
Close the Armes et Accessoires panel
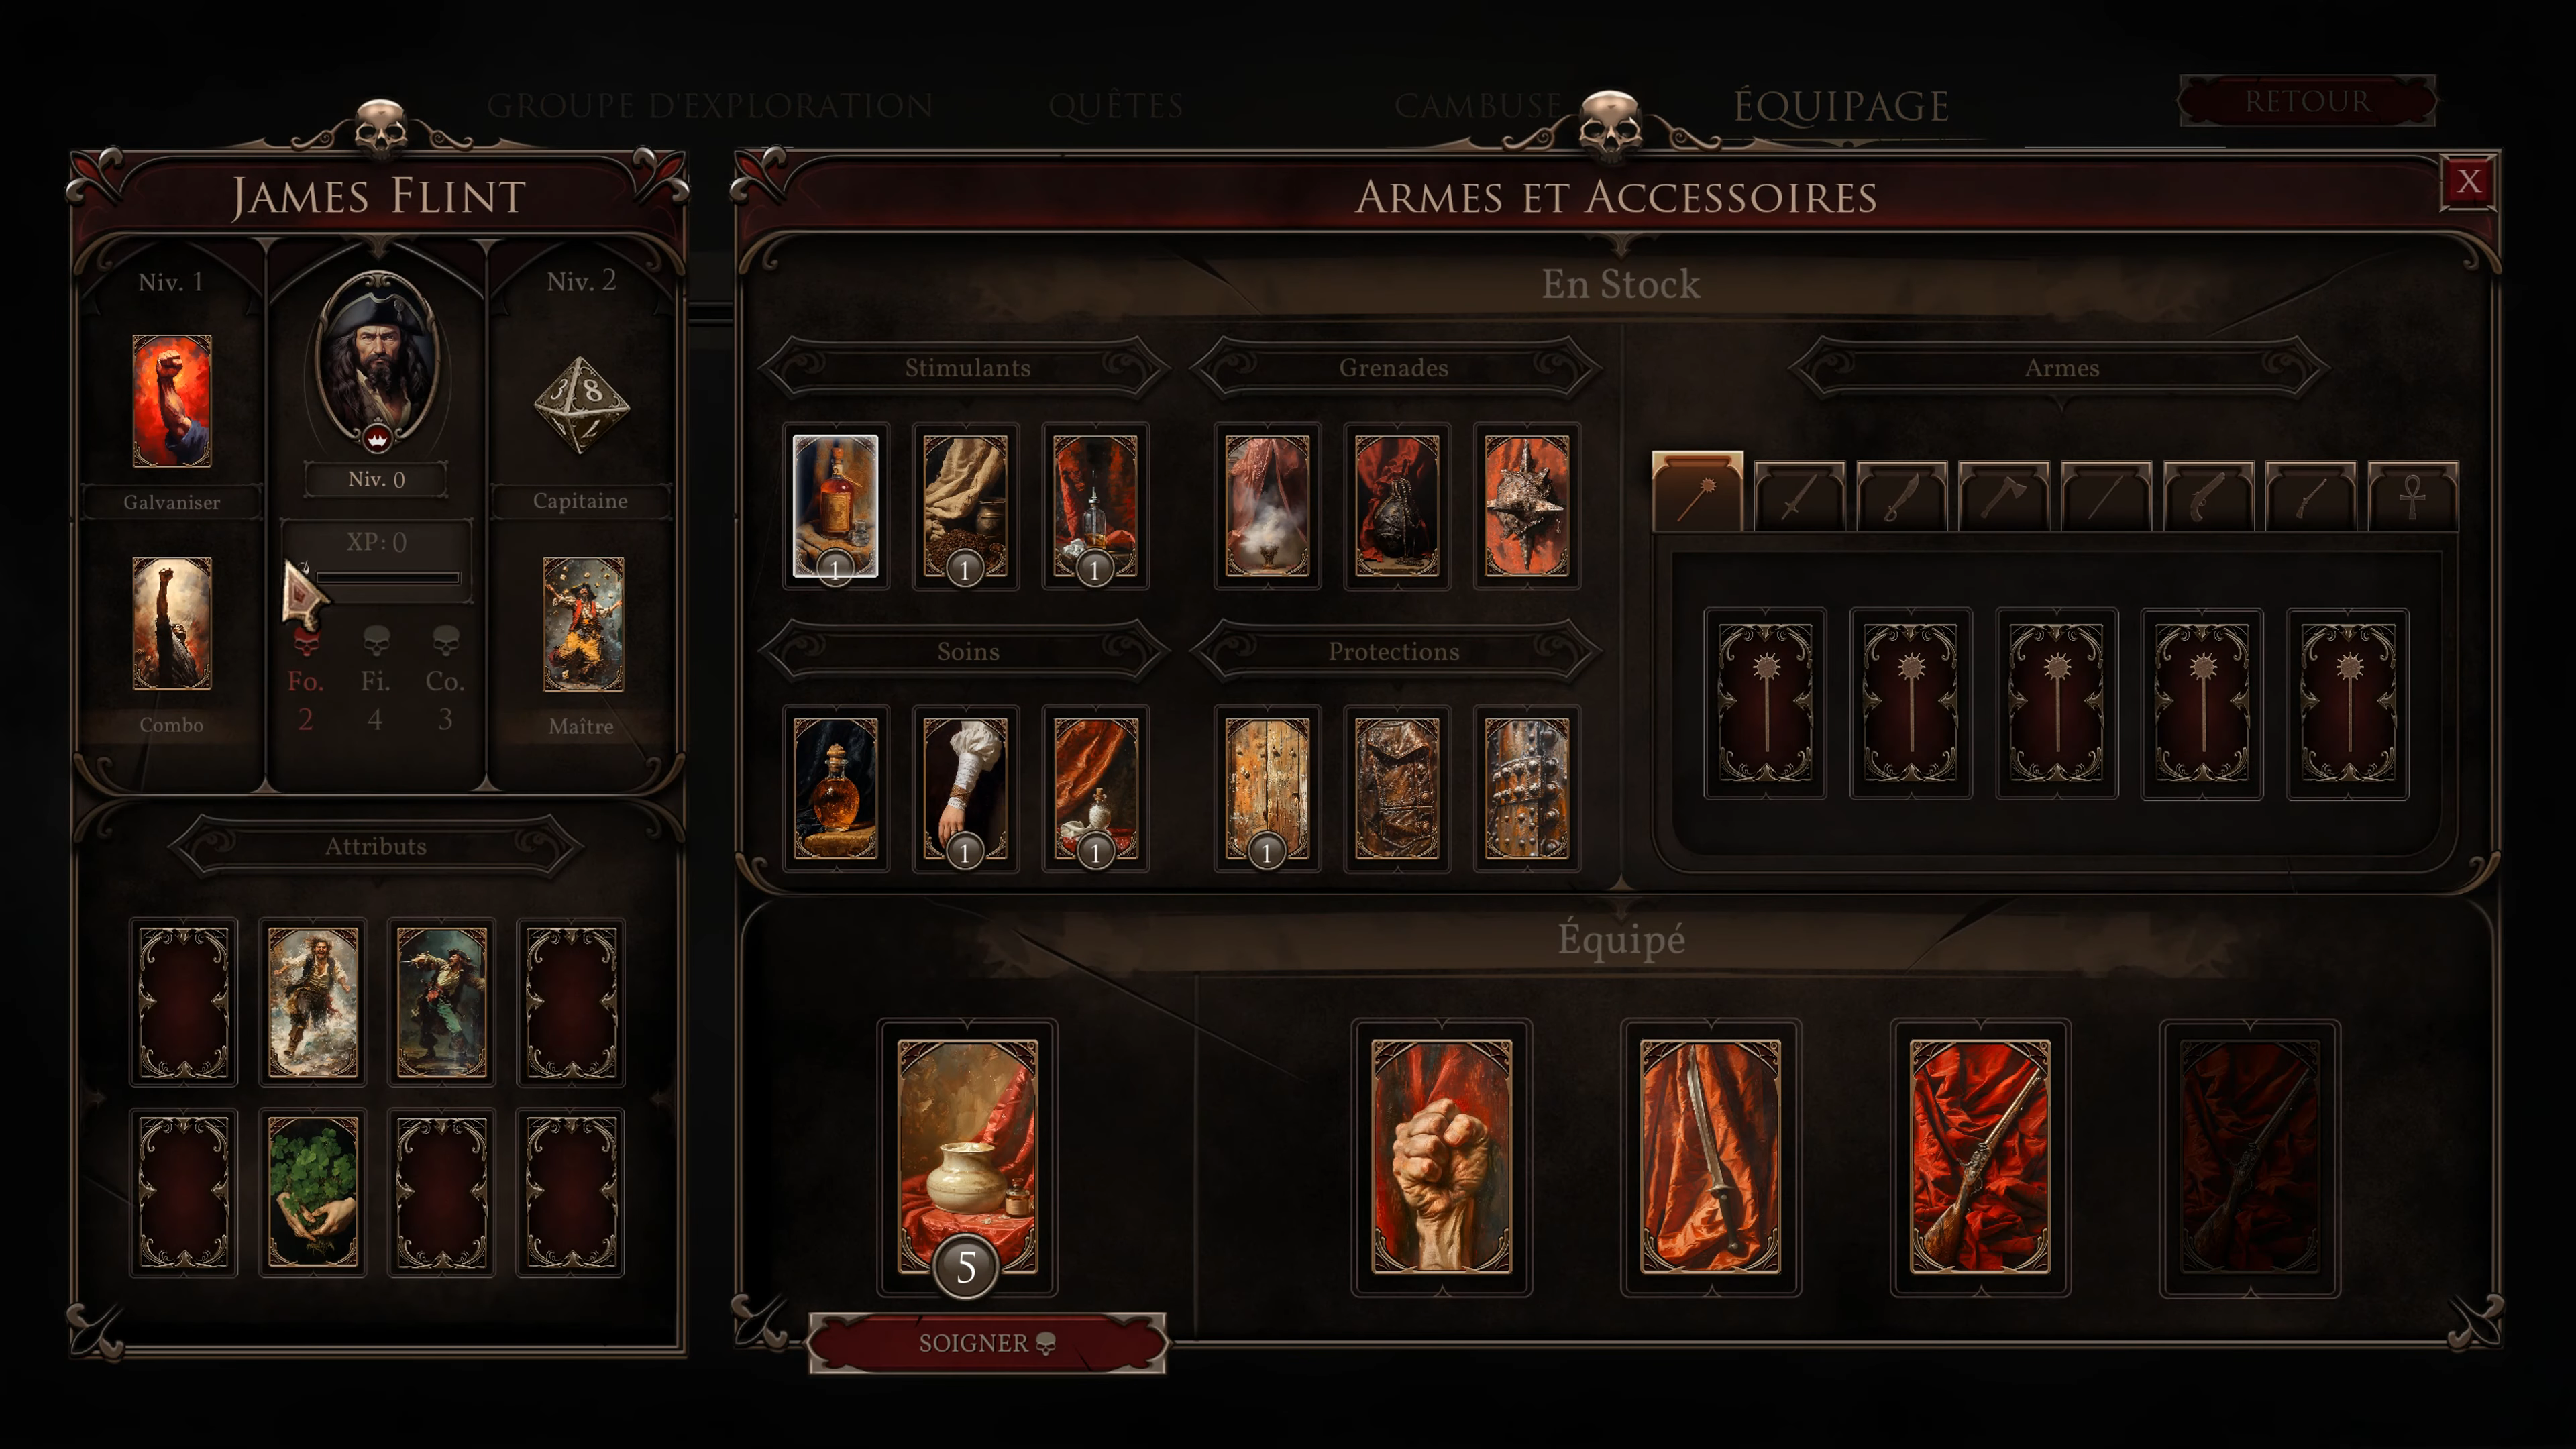click(2468, 181)
